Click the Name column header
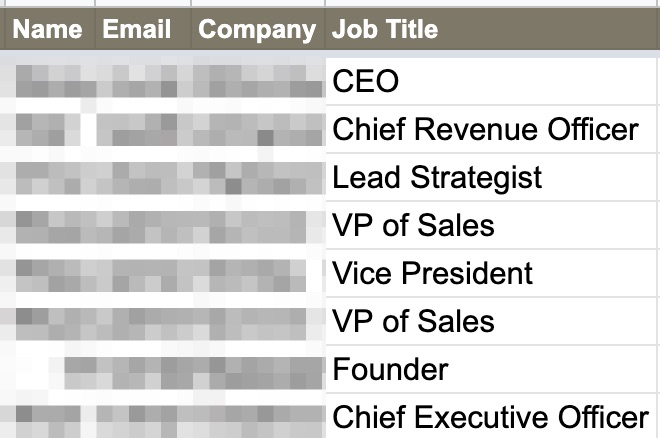 coord(48,29)
